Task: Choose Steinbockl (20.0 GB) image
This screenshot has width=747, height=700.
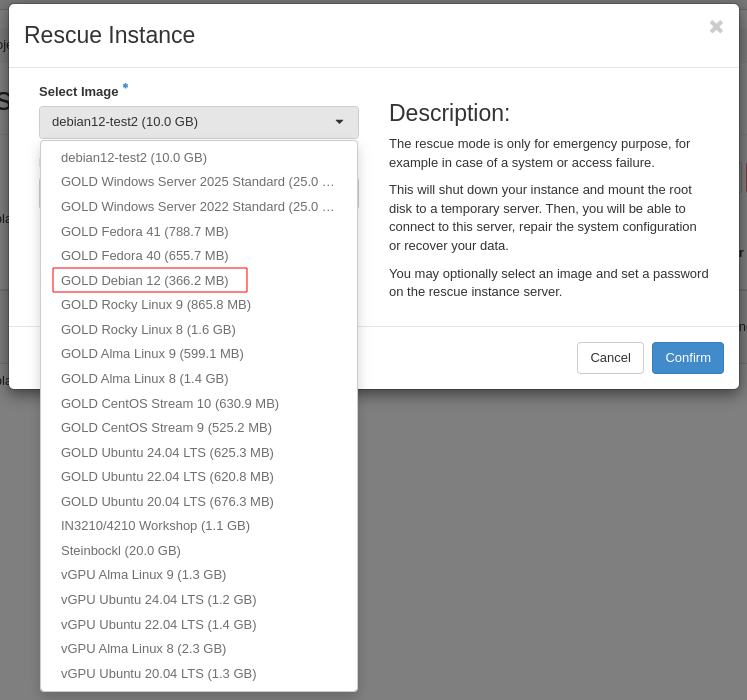Action: coord(199,551)
